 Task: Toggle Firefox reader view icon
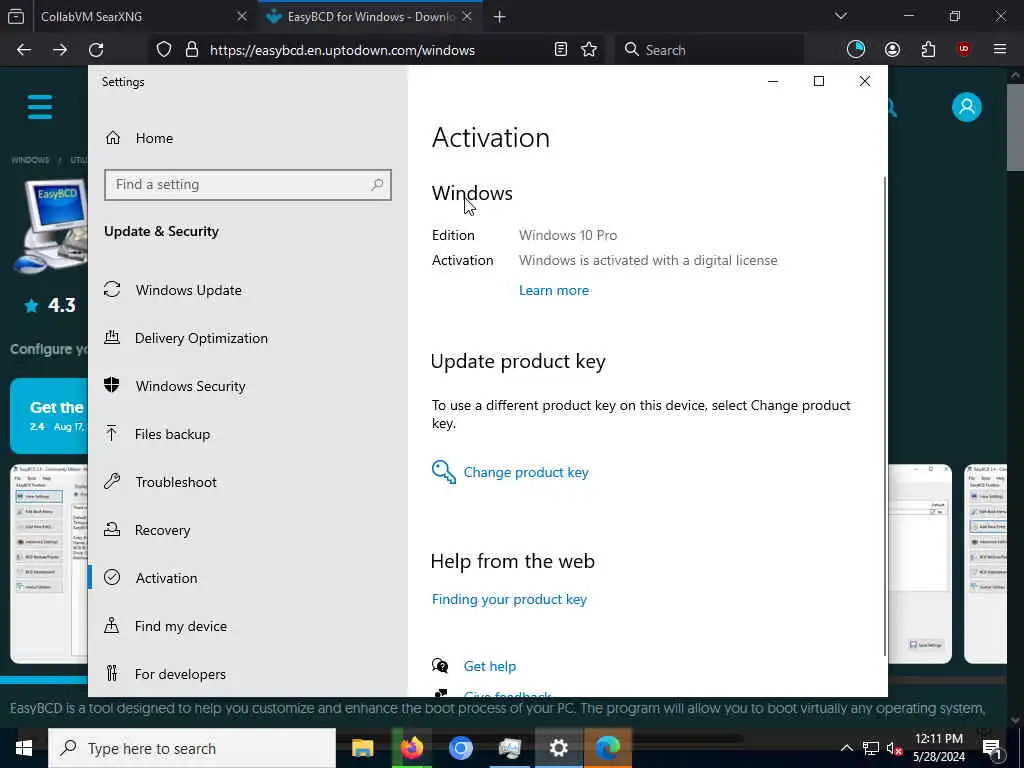[560, 50]
